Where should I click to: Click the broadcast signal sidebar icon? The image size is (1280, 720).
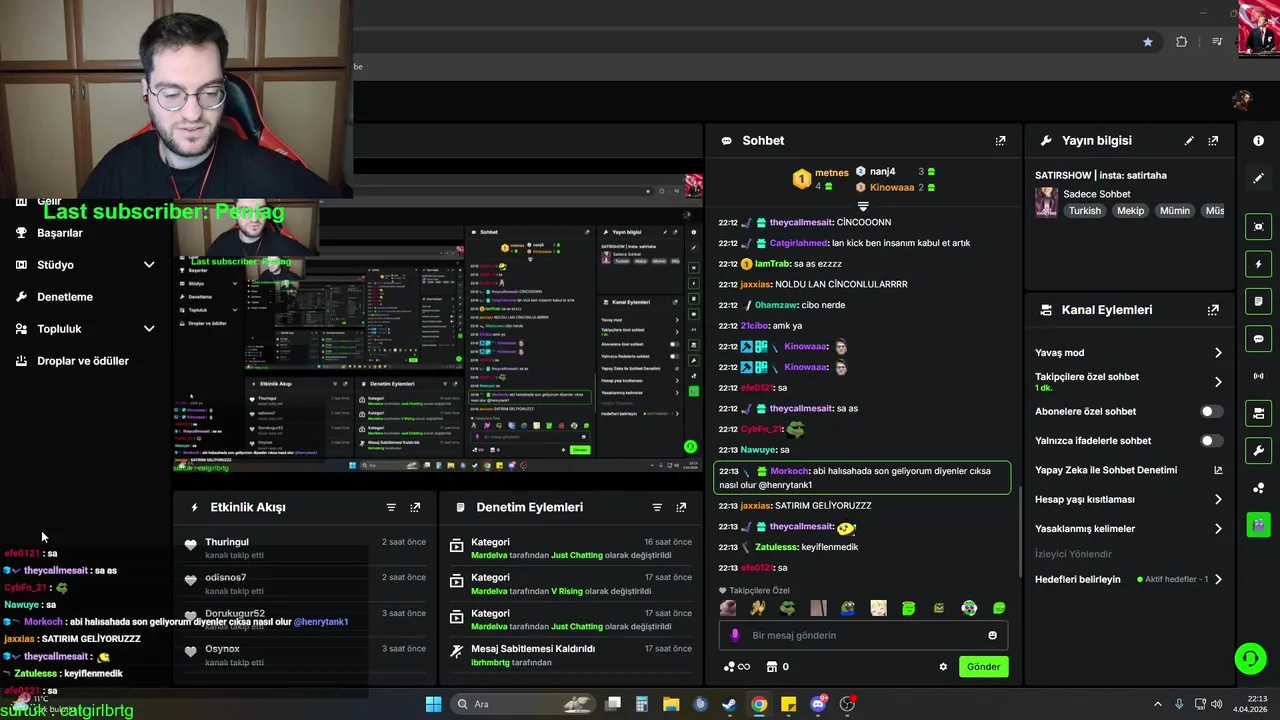coord(1258,376)
